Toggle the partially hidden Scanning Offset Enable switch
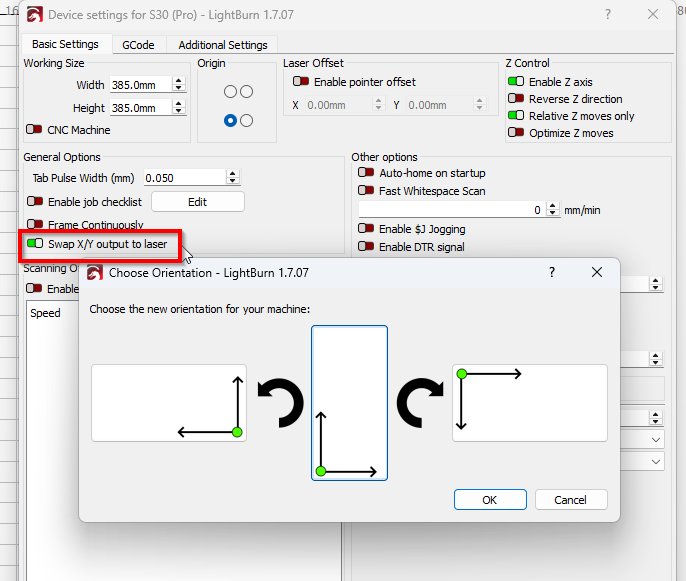The width and height of the screenshot is (686, 581). pos(34,288)
